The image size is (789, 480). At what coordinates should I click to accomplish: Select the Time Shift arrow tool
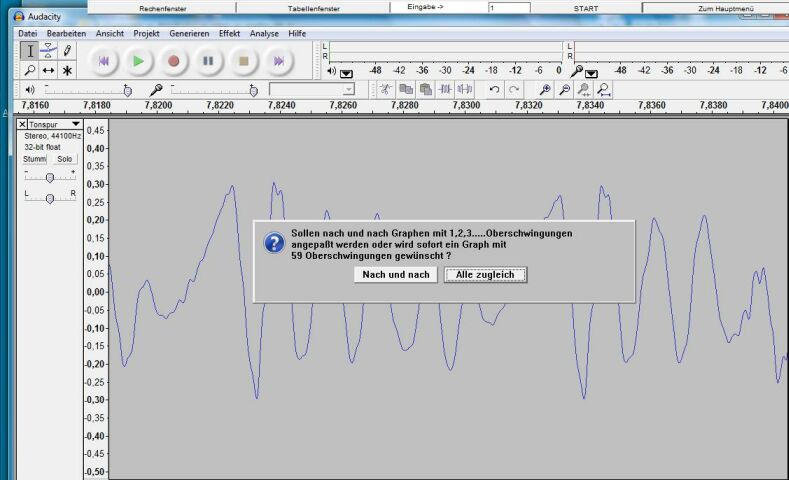48,70
